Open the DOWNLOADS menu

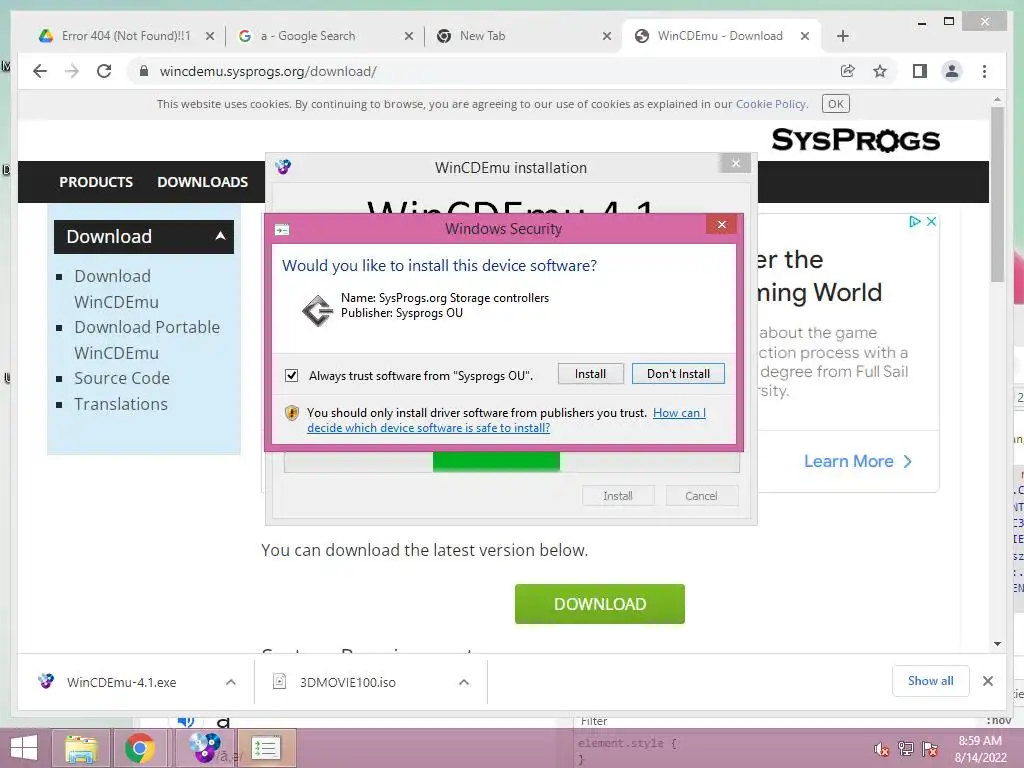pyautogui.click(x=202, y=182)
